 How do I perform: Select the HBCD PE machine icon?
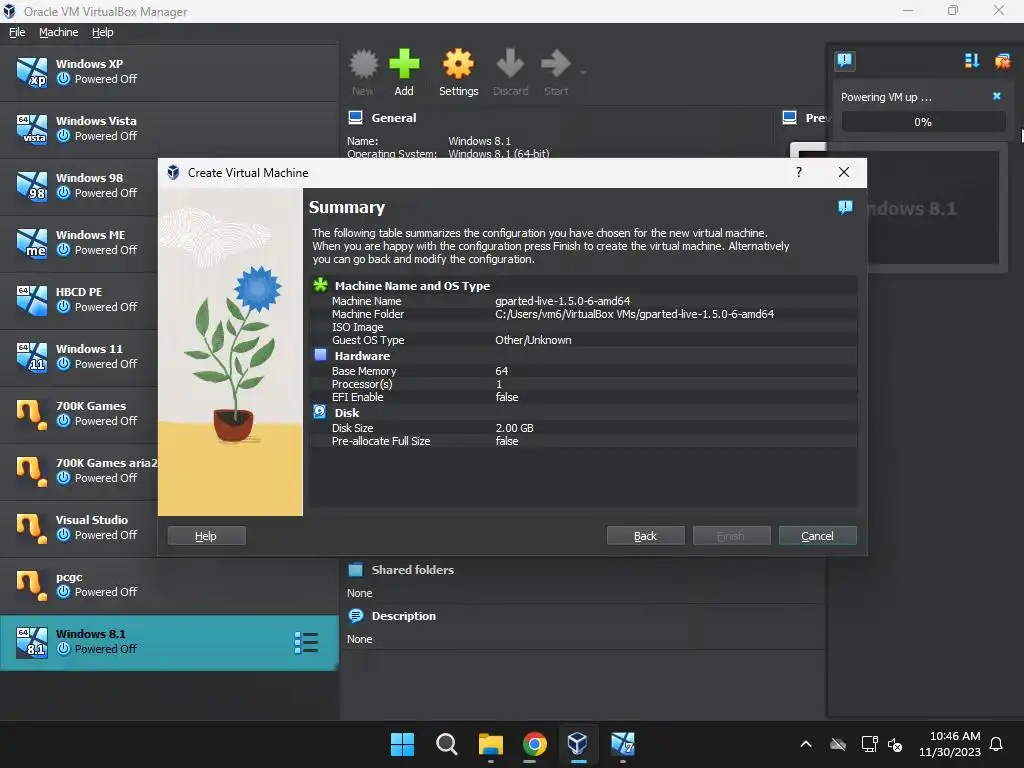32,299
